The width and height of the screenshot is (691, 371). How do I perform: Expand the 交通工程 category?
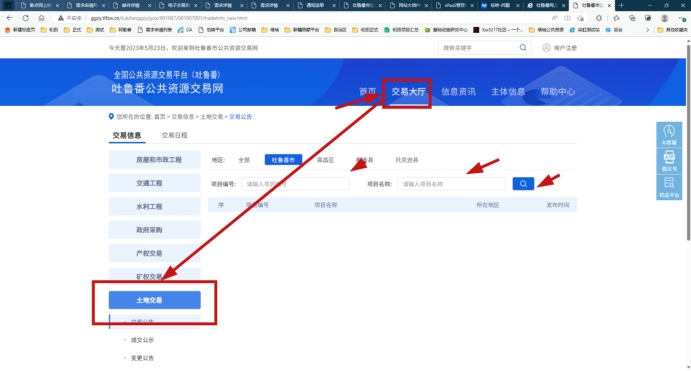click(155, 183)
